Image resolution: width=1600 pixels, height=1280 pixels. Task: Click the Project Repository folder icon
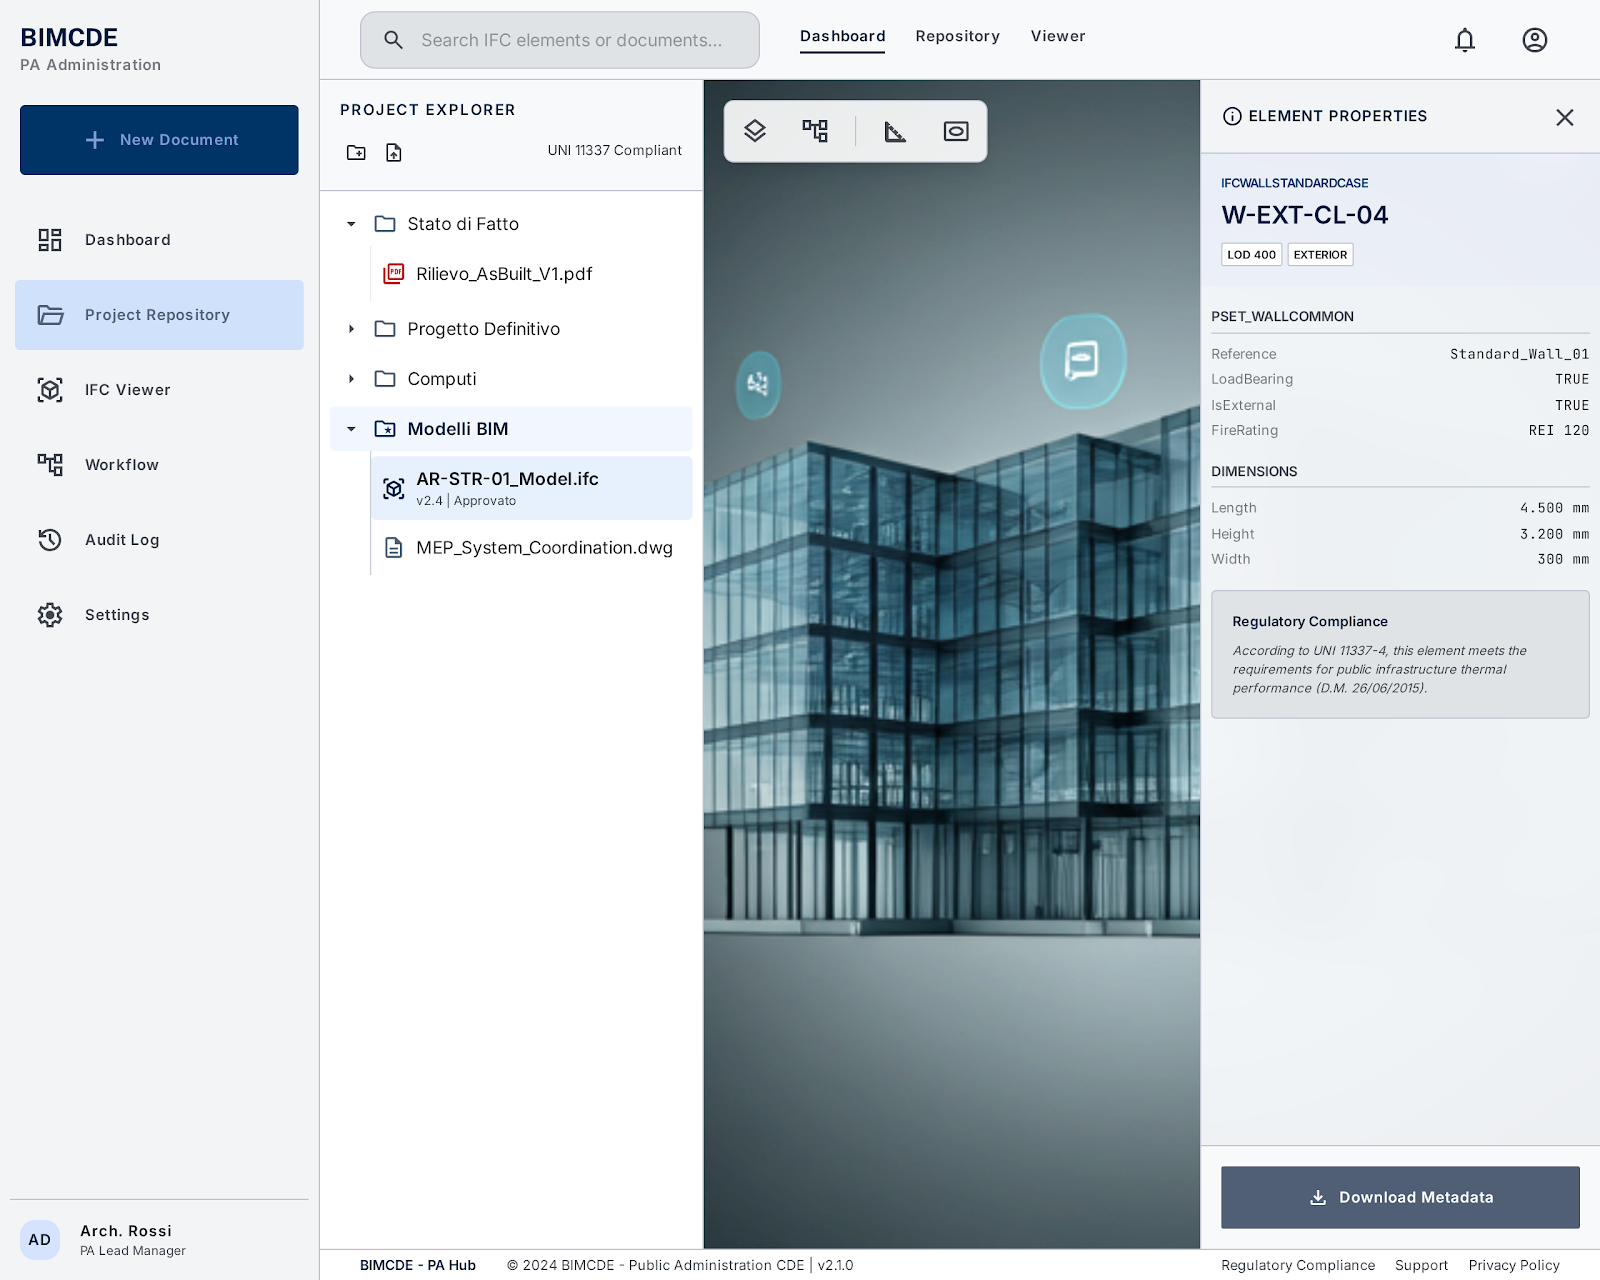[x=50, y=315]
